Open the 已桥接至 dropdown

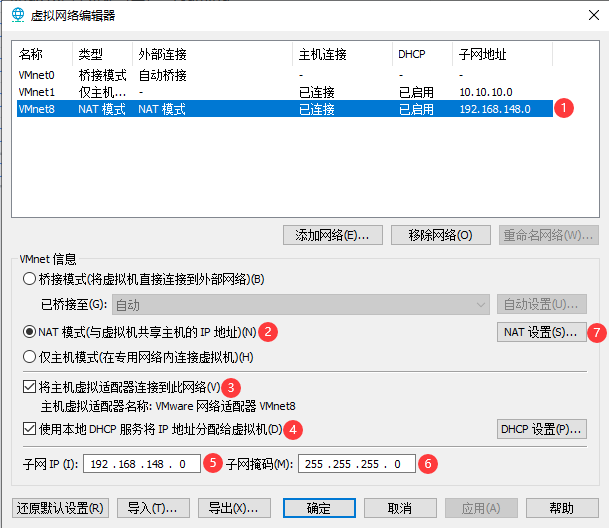pyautogui.click(x=301, y=304)
